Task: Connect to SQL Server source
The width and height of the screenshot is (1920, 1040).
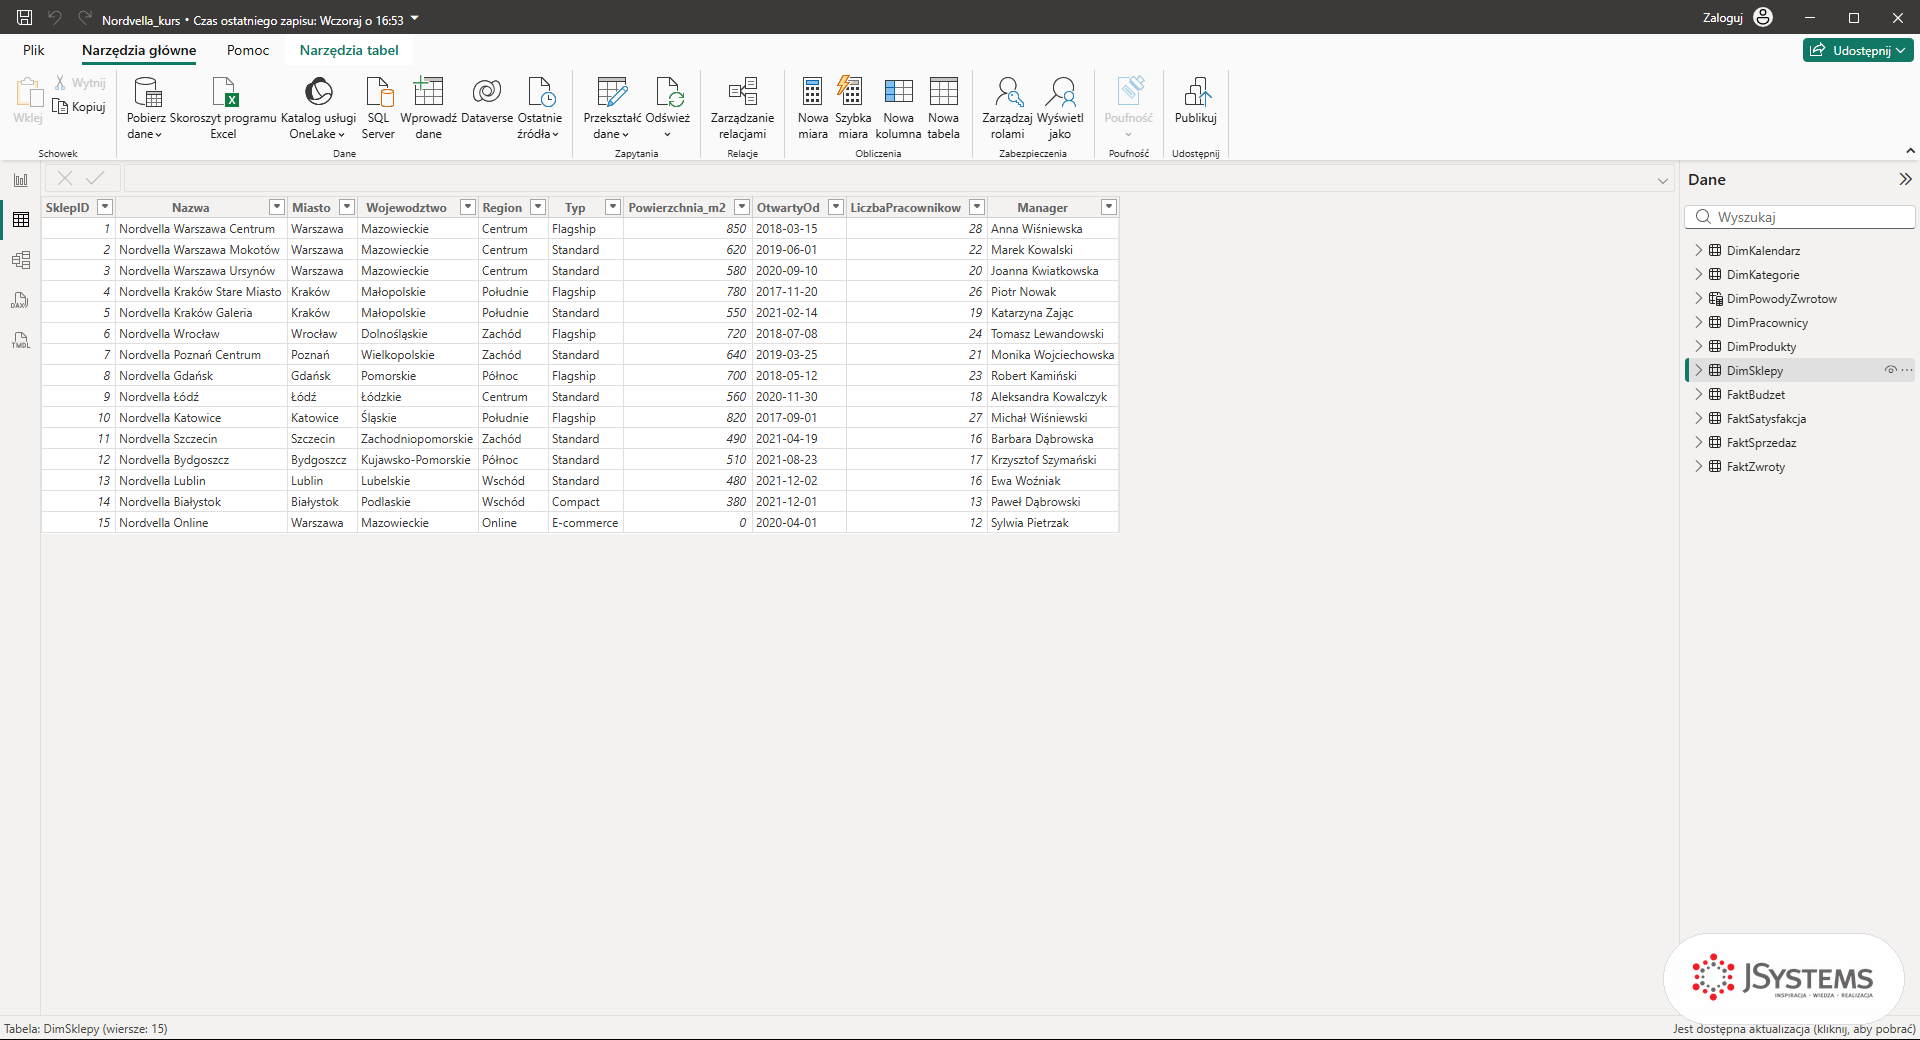Action: [x=378, y=108]
